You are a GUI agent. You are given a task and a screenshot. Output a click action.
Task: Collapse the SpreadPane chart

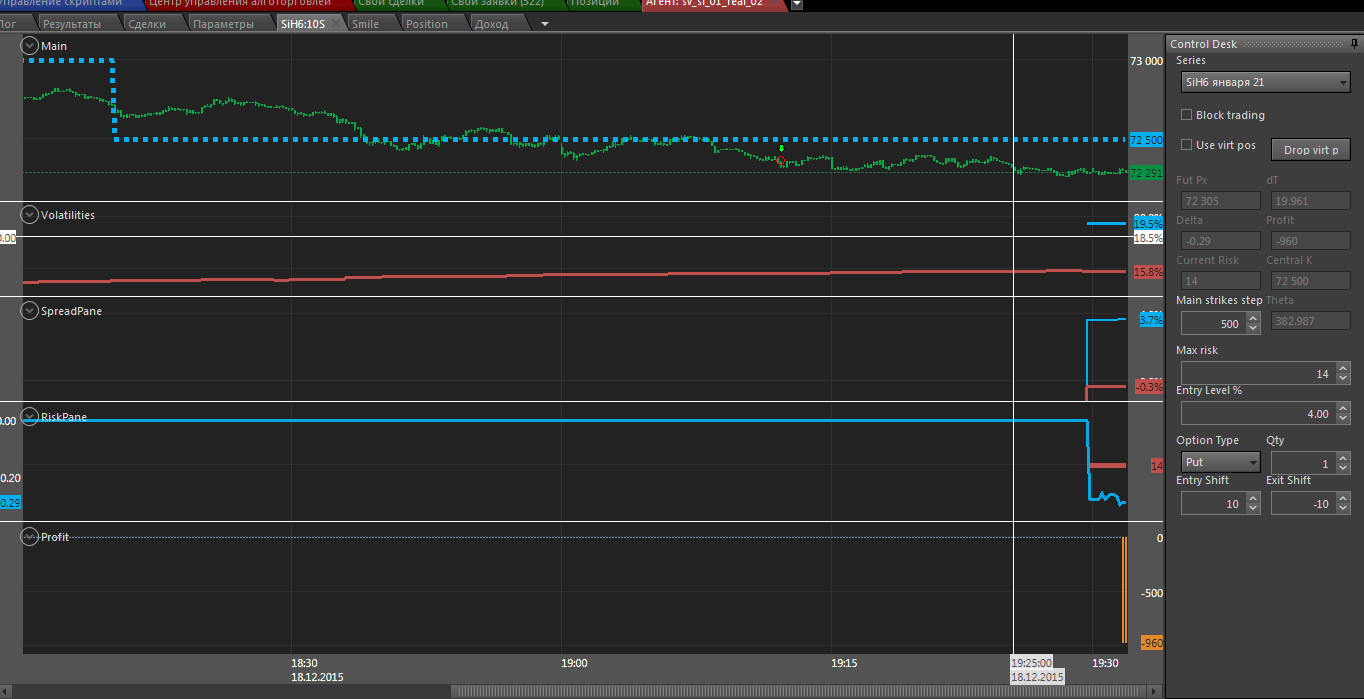[30, 311]
